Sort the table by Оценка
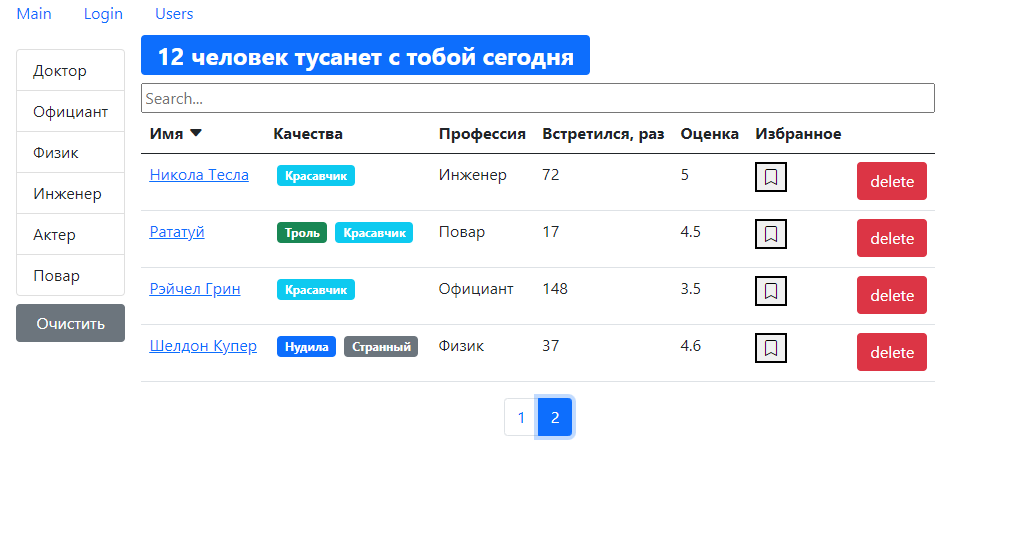 pyautogui.click(x=709, y=134)
